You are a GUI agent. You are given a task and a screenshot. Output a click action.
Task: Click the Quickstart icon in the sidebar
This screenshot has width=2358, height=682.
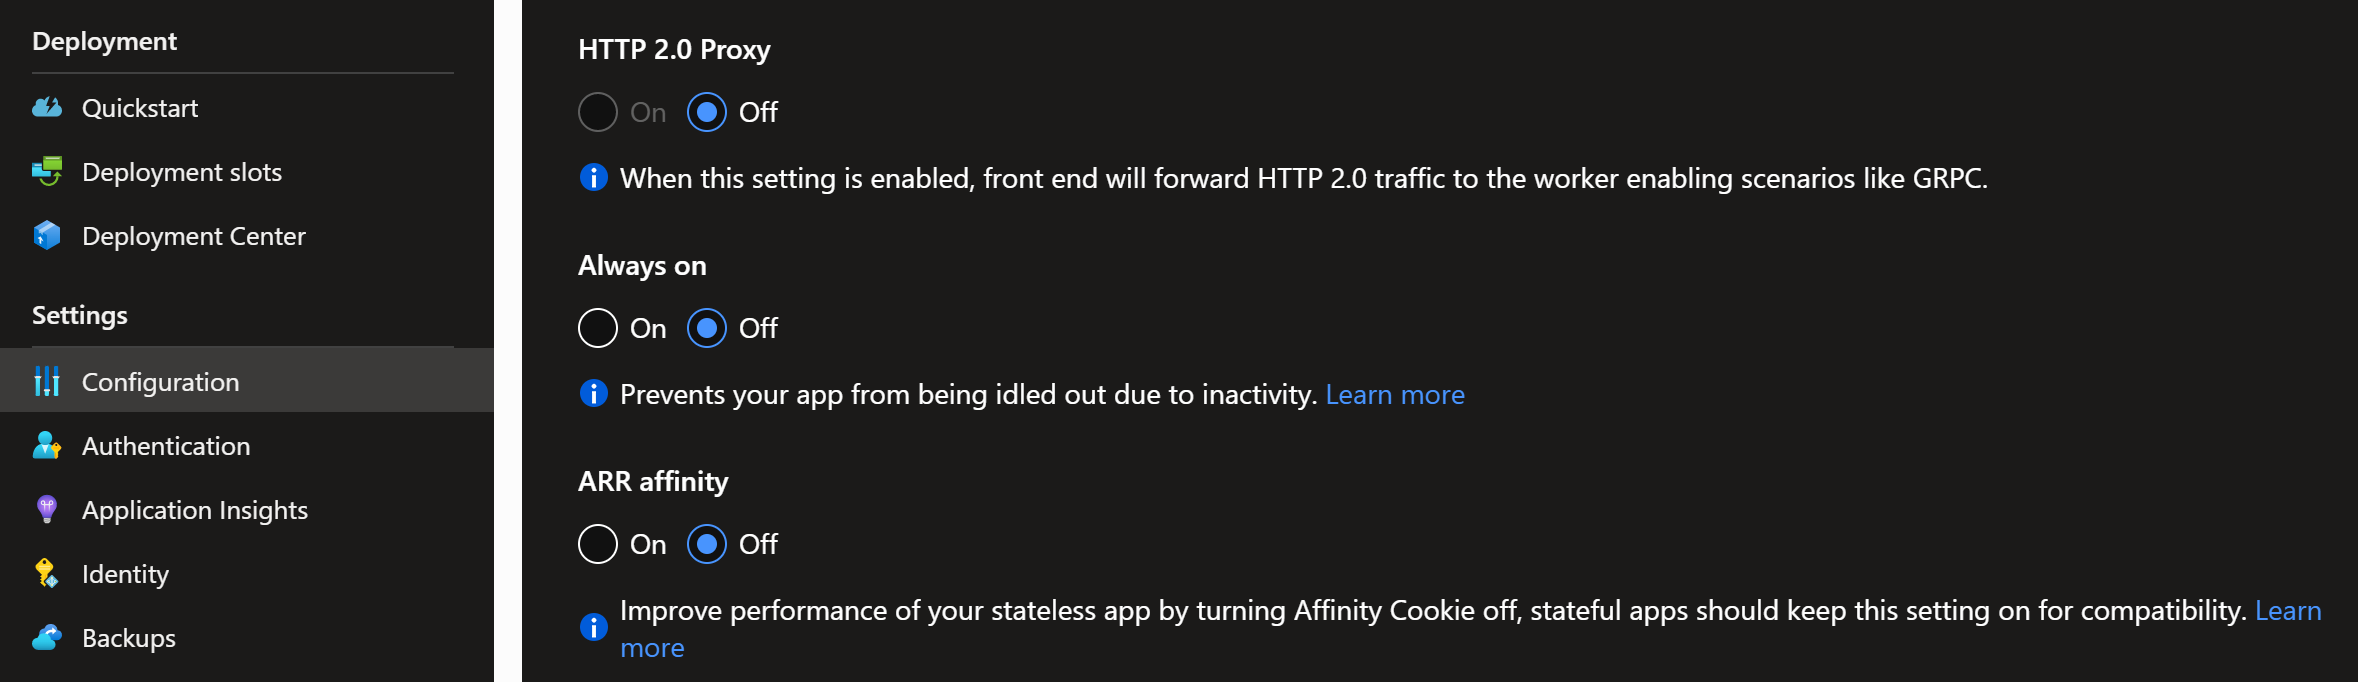click(x=47, y=108)
